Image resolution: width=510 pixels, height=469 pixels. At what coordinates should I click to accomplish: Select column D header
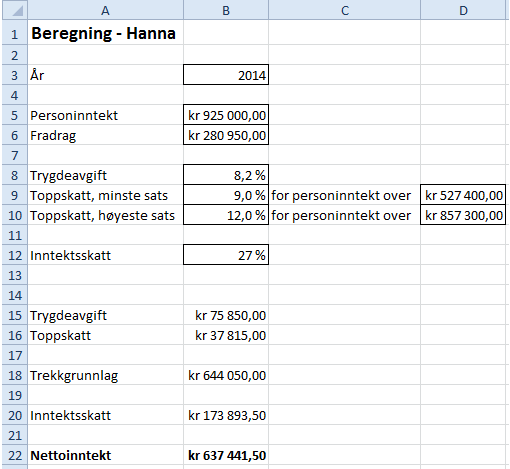coord(463,10)
